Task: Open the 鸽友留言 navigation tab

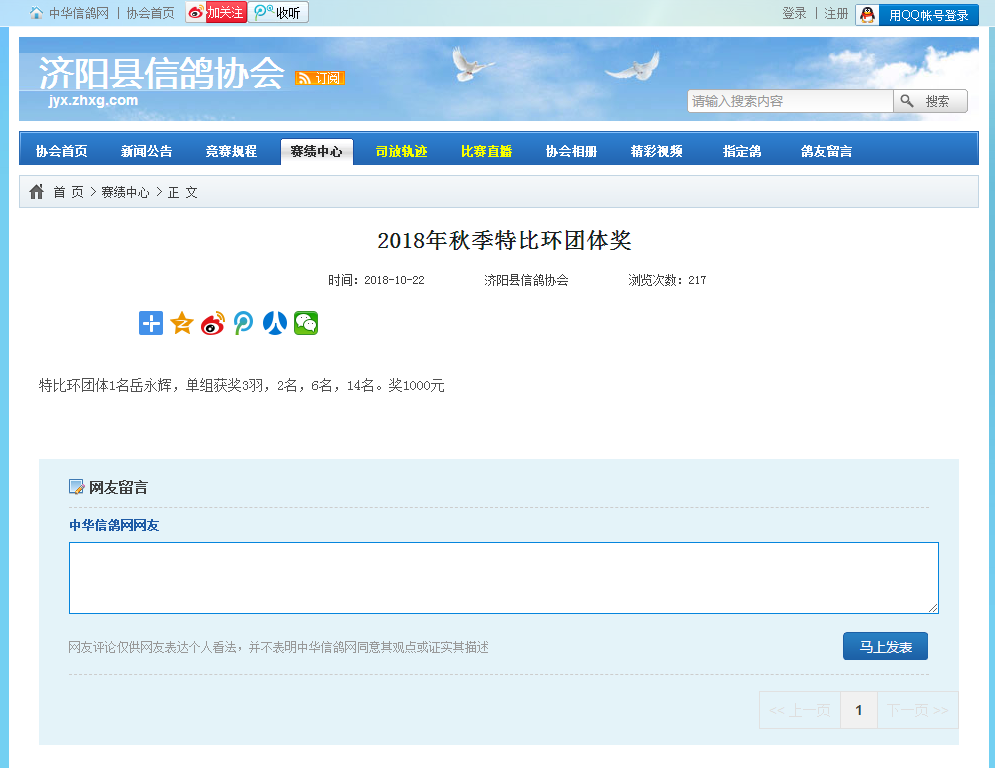Action: (x=827, y=151)
